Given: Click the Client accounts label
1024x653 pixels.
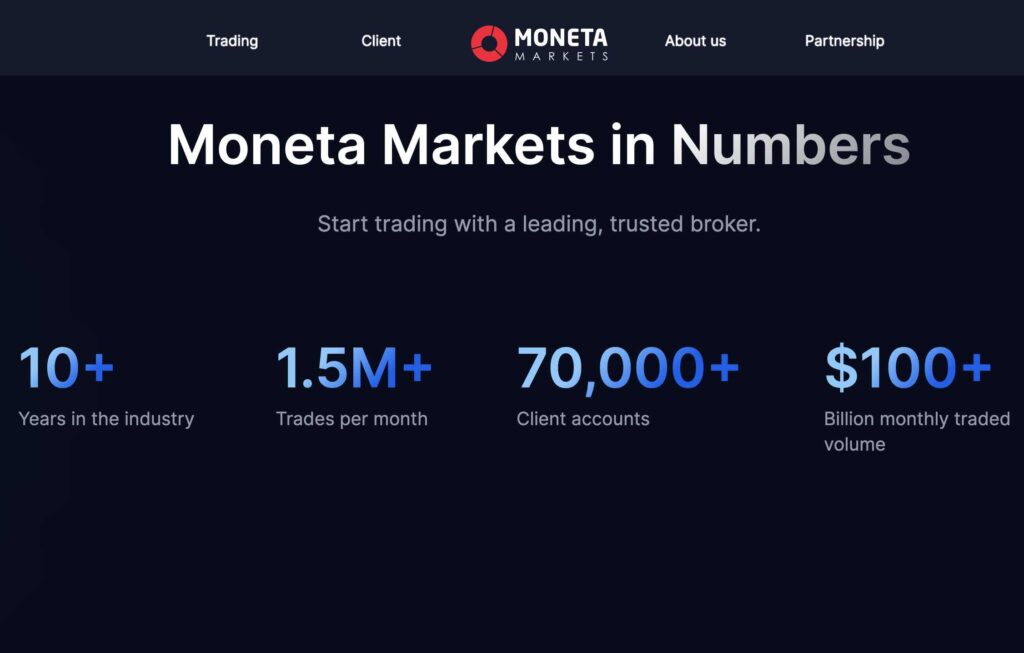Looking at the screenshot, I should (x=583, y=419).
